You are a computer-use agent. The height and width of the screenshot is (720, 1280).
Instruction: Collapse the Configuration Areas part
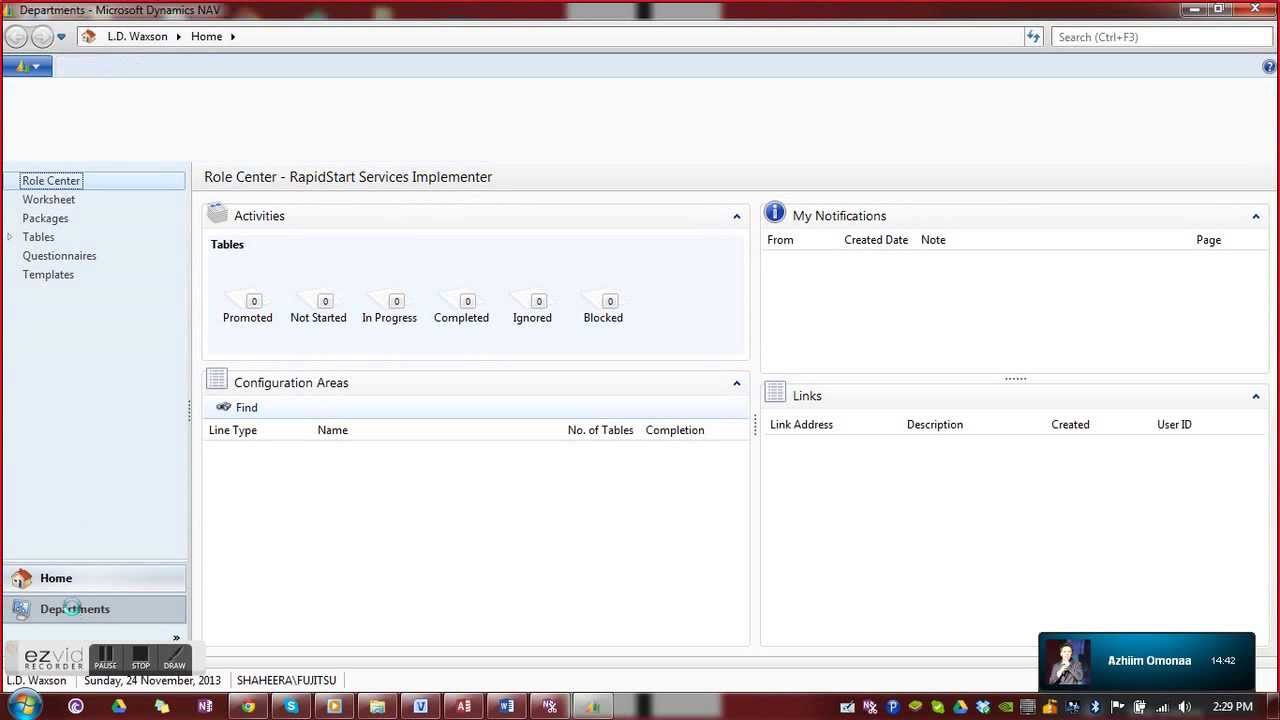(737, 383)
